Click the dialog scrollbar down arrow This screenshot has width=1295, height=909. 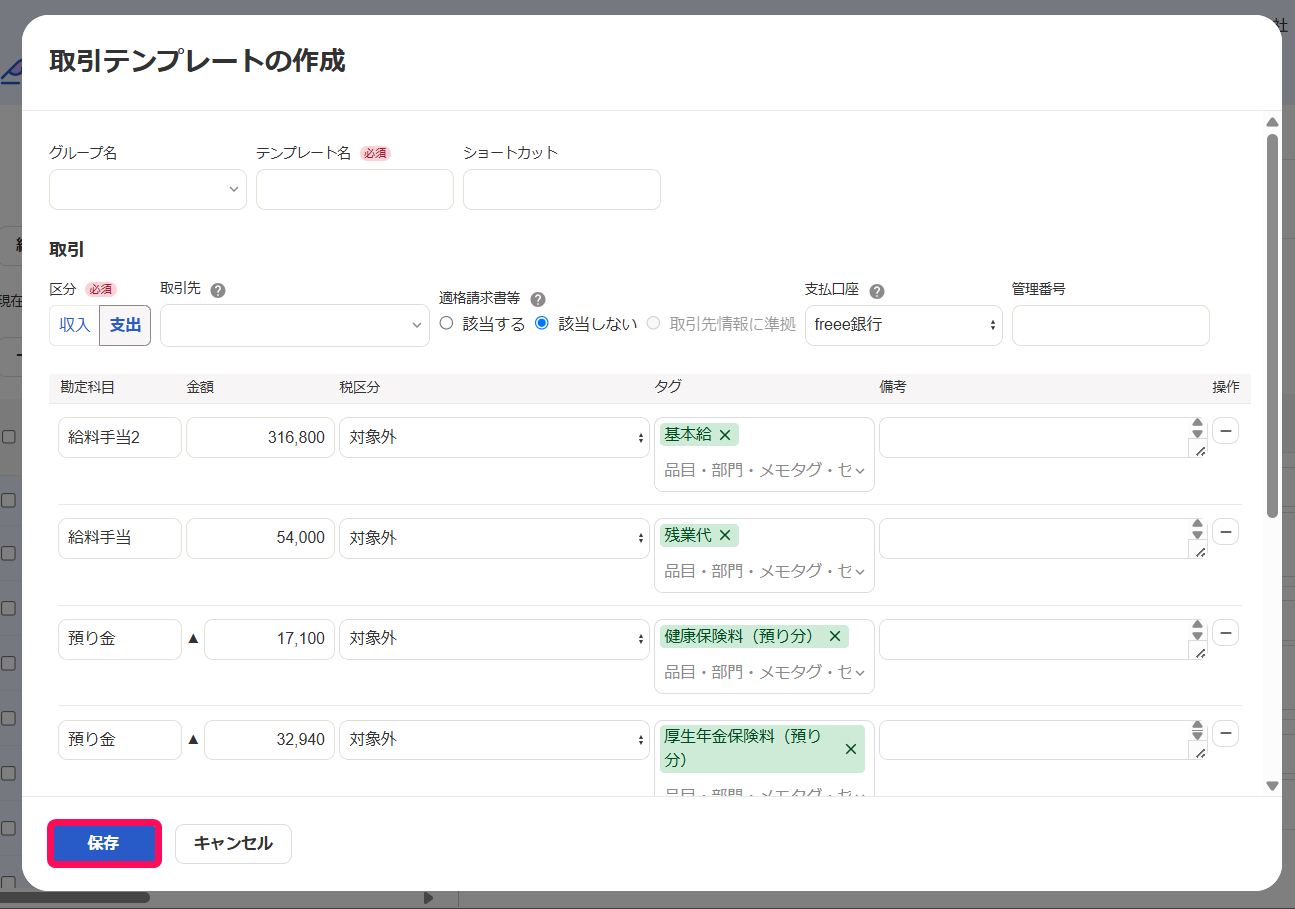tap(1272, 786)
